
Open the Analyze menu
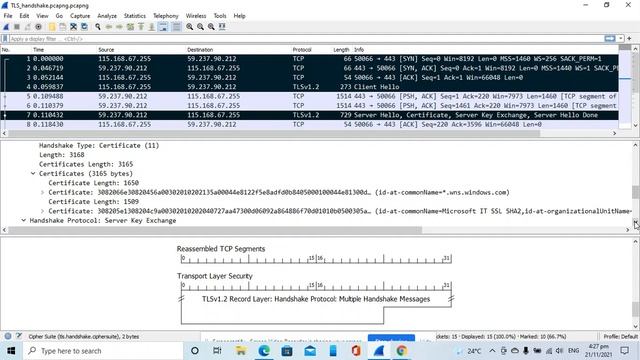(x=107, y=16)
